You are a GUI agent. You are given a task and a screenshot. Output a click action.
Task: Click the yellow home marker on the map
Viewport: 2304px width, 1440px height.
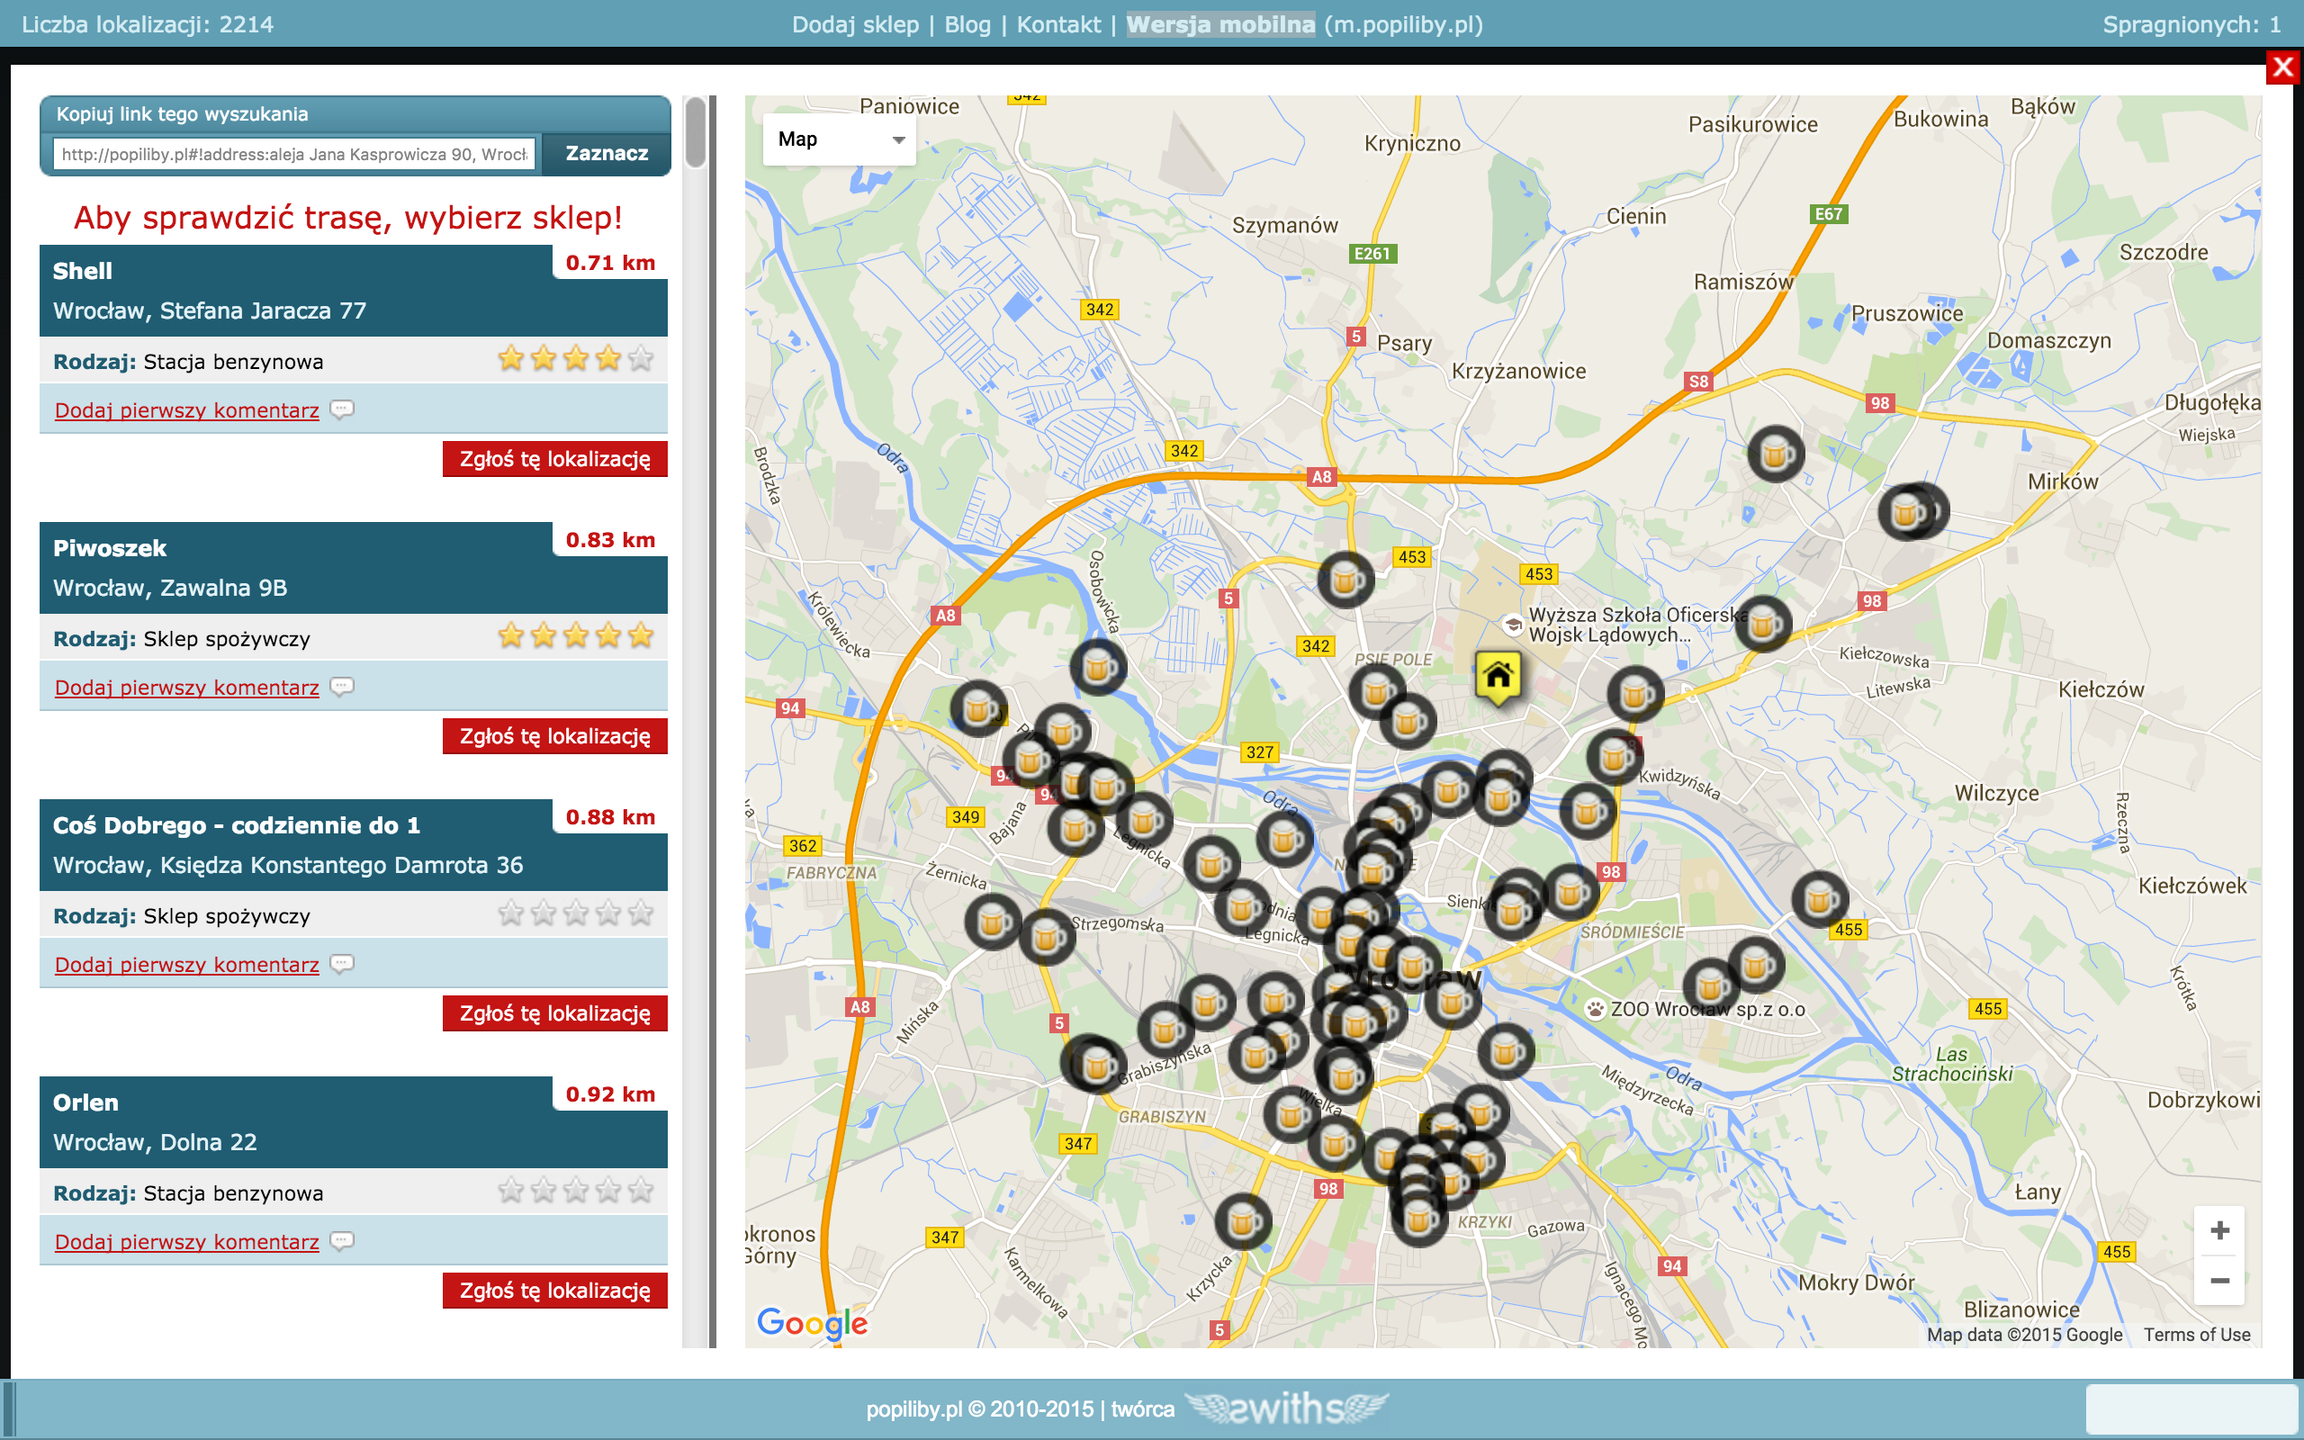(1498, 678)
